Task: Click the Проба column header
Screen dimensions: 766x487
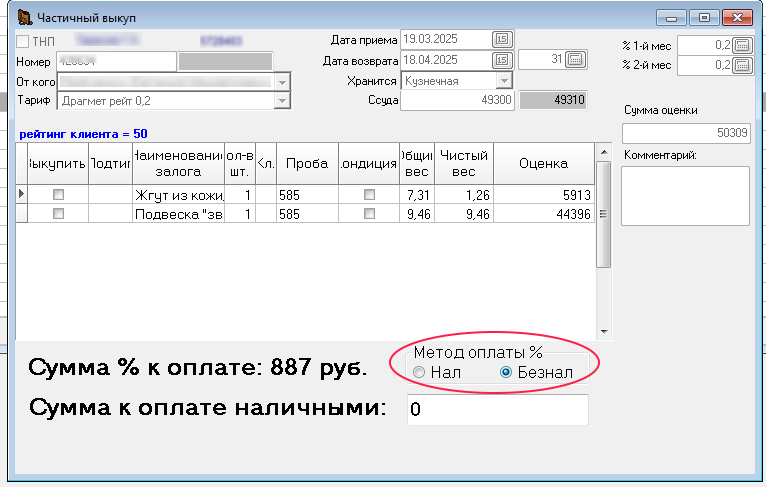Action: pos(307,164)
